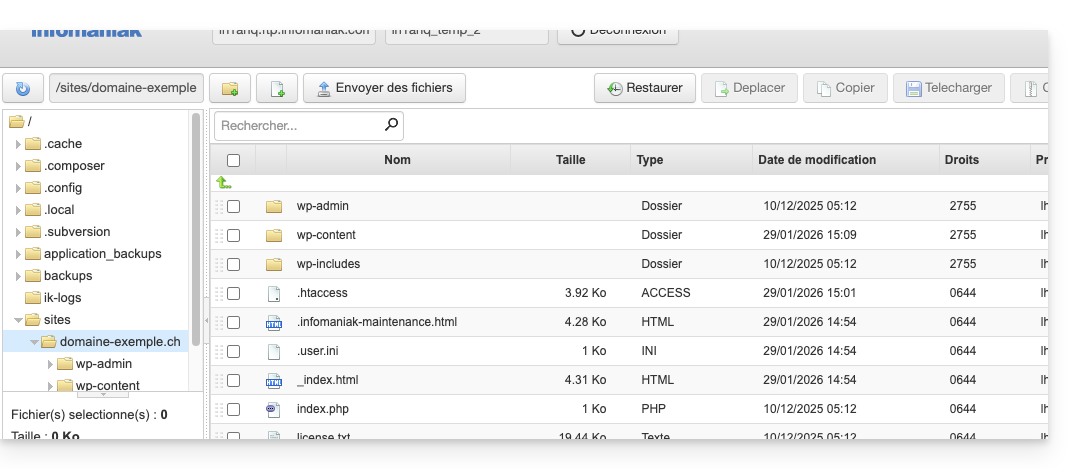Click the blue refresh icon button
This screenshot has height=469, width=1078.
(23, 88)
